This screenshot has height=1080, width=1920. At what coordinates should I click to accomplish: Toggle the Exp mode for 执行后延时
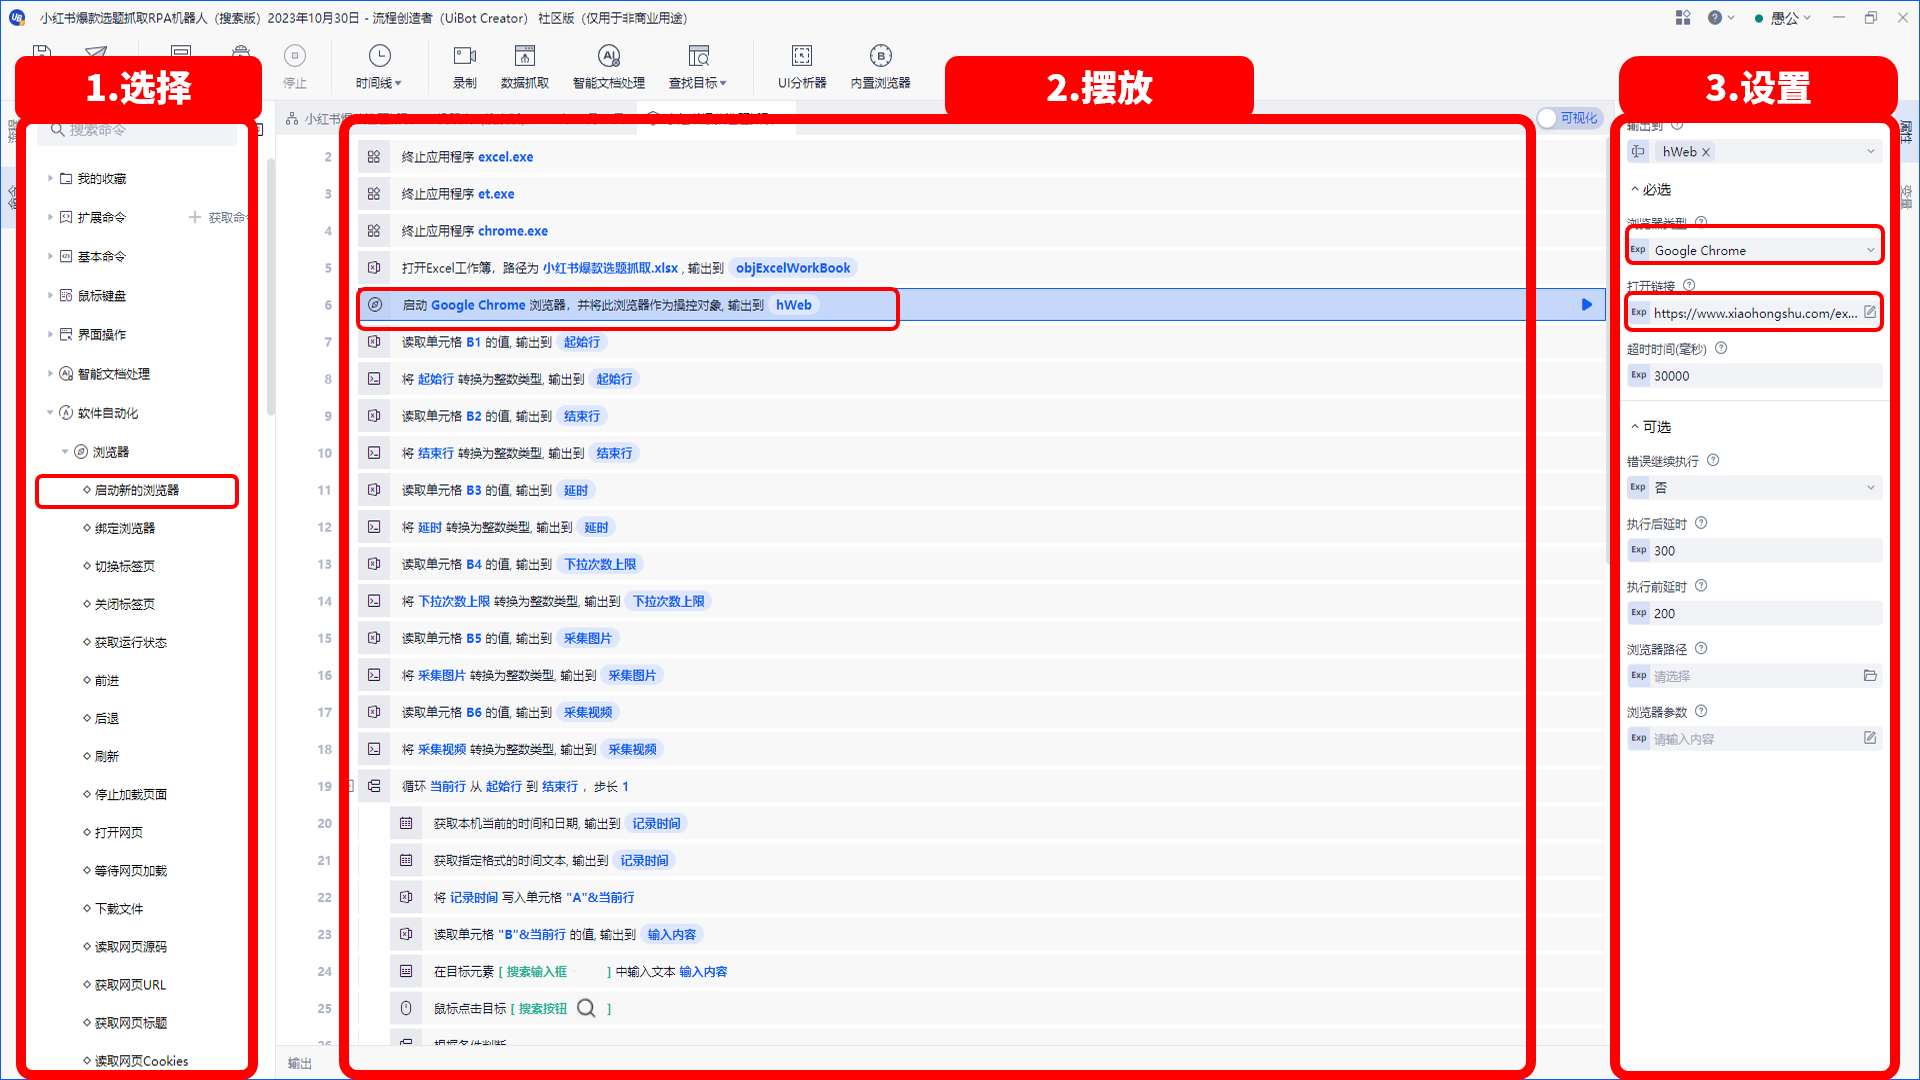point(1638,550)
